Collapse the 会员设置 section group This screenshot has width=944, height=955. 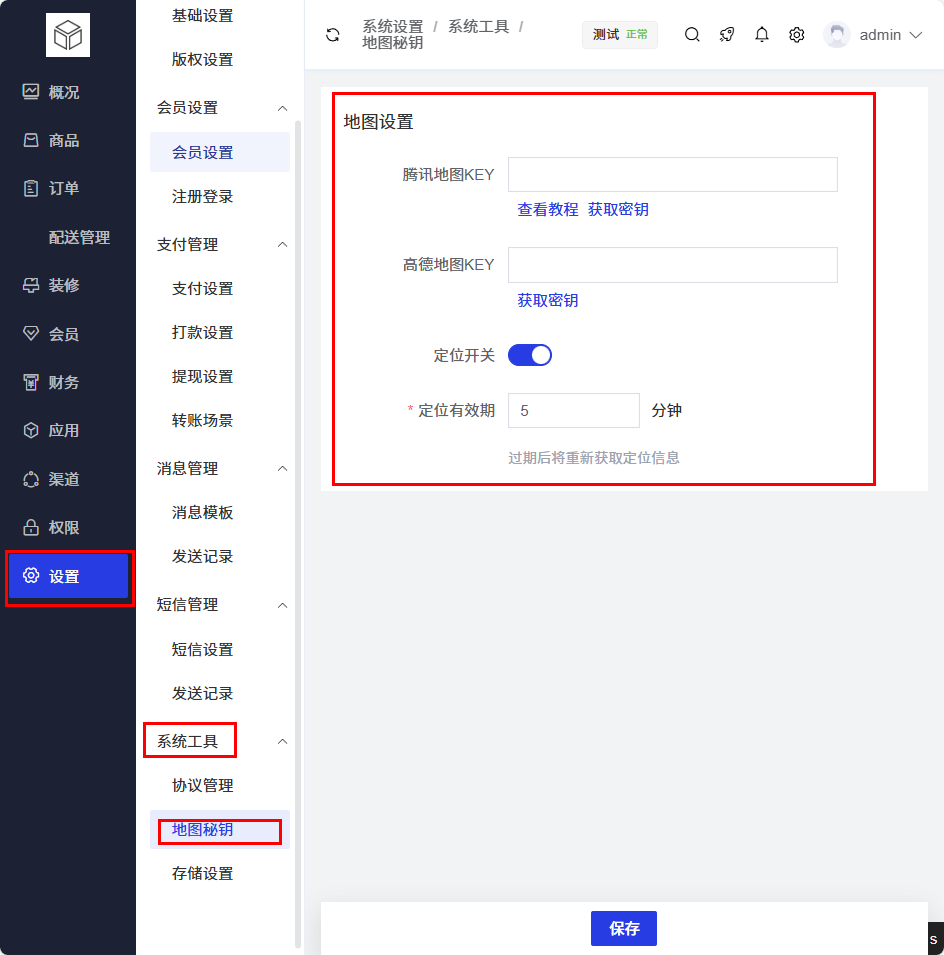click(x=282, y=108)
